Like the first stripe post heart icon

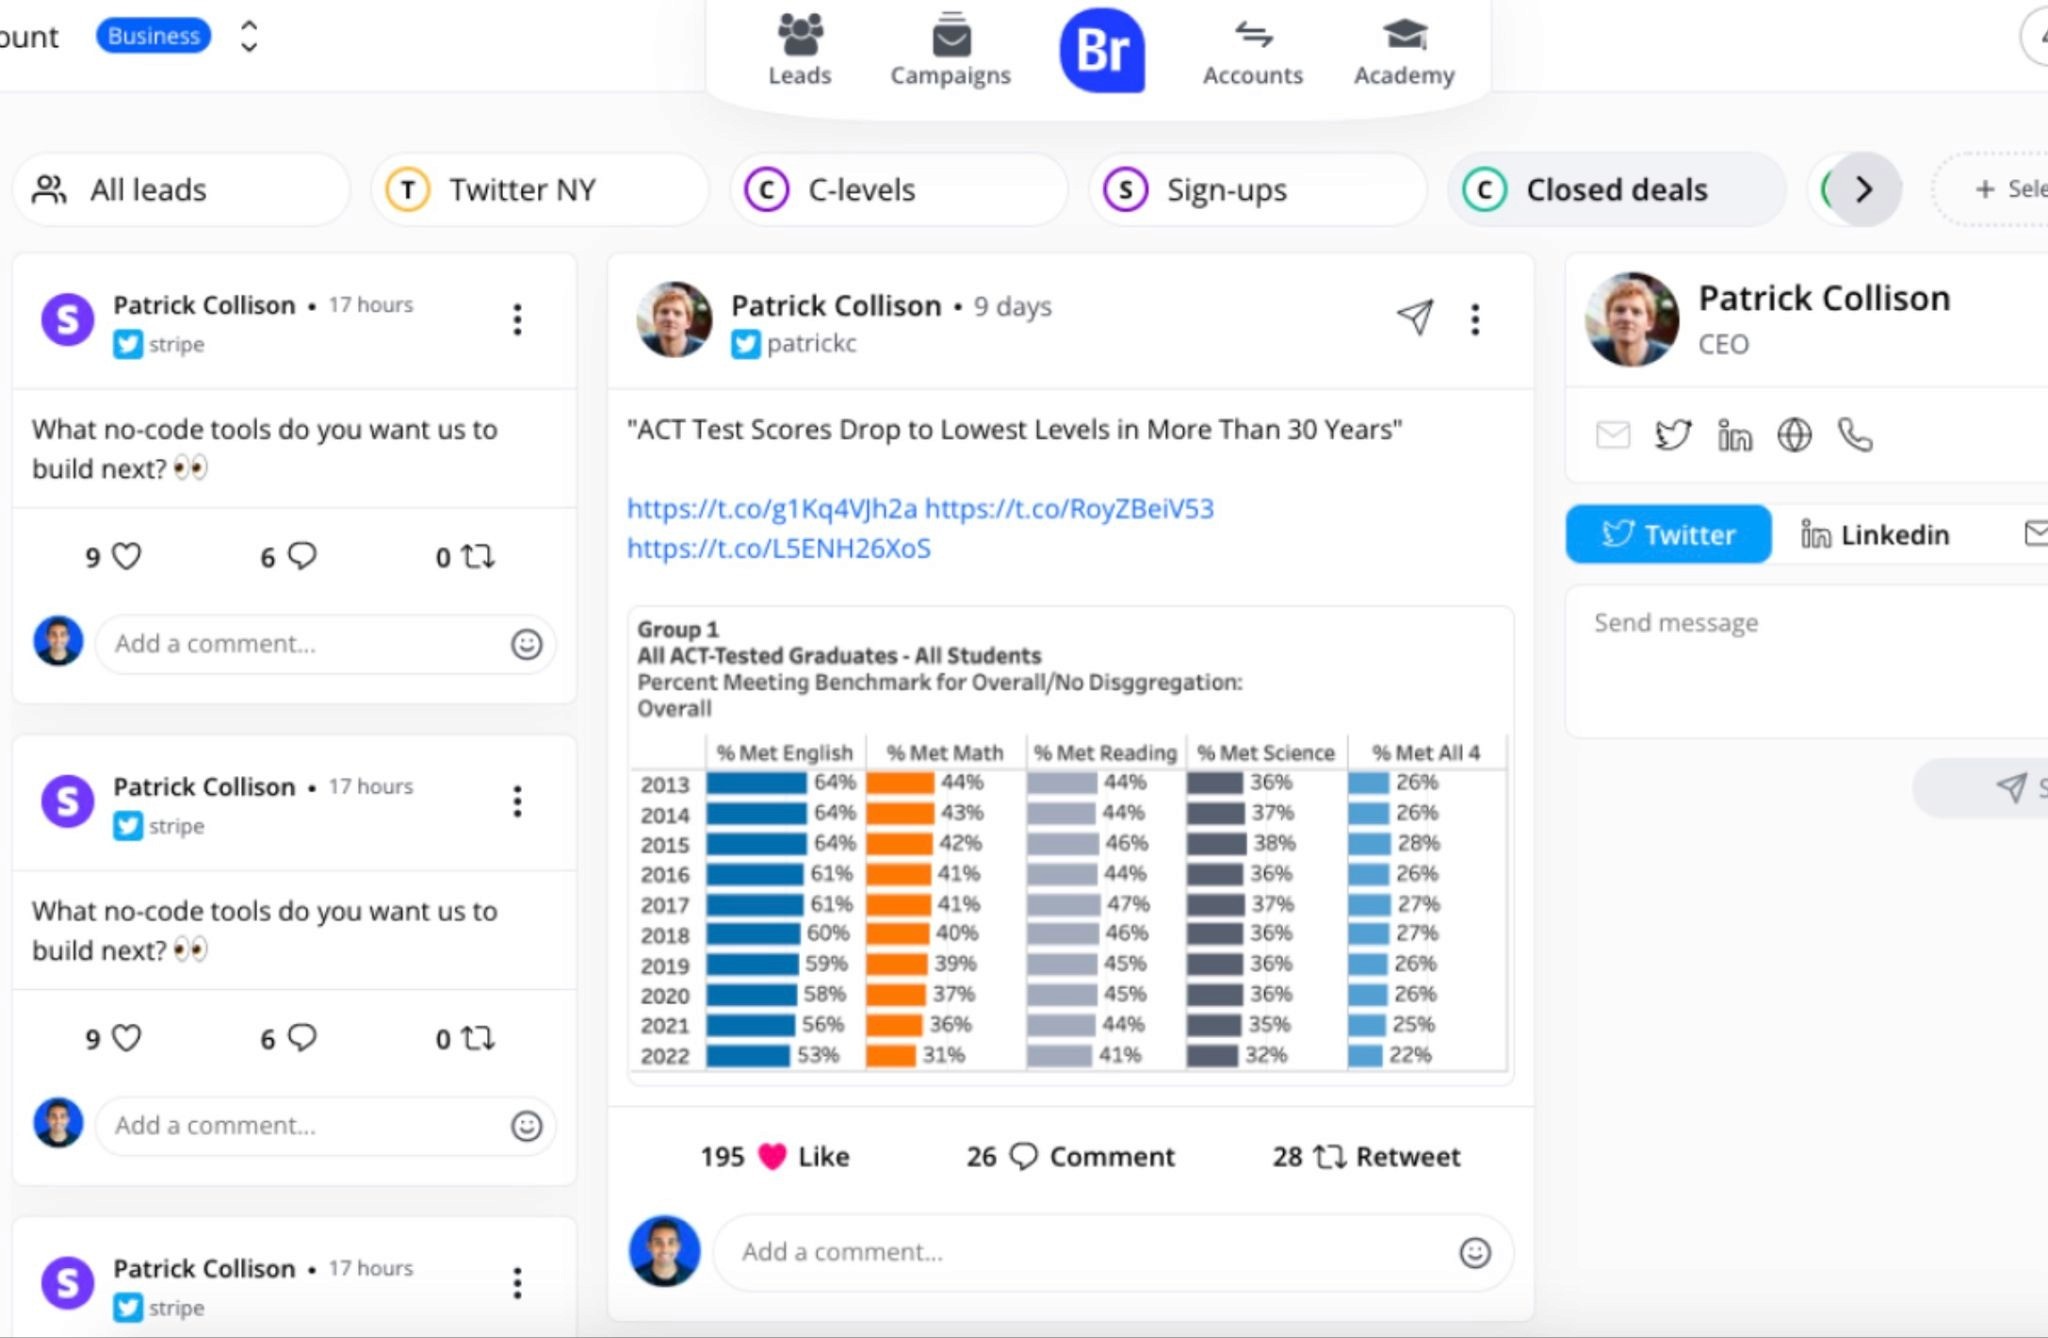pos(126,556)
